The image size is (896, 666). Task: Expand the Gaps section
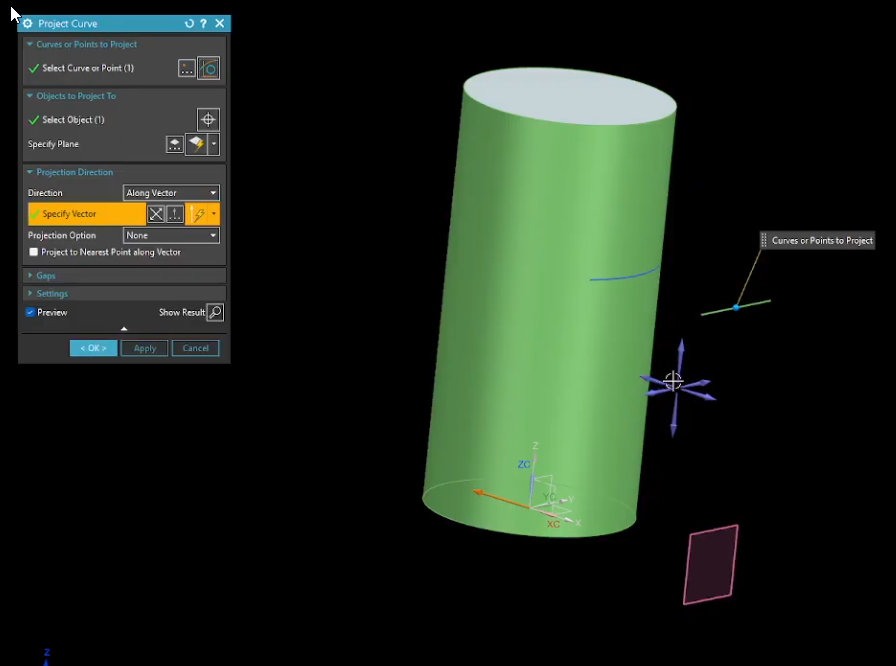(x=30, y=275)
